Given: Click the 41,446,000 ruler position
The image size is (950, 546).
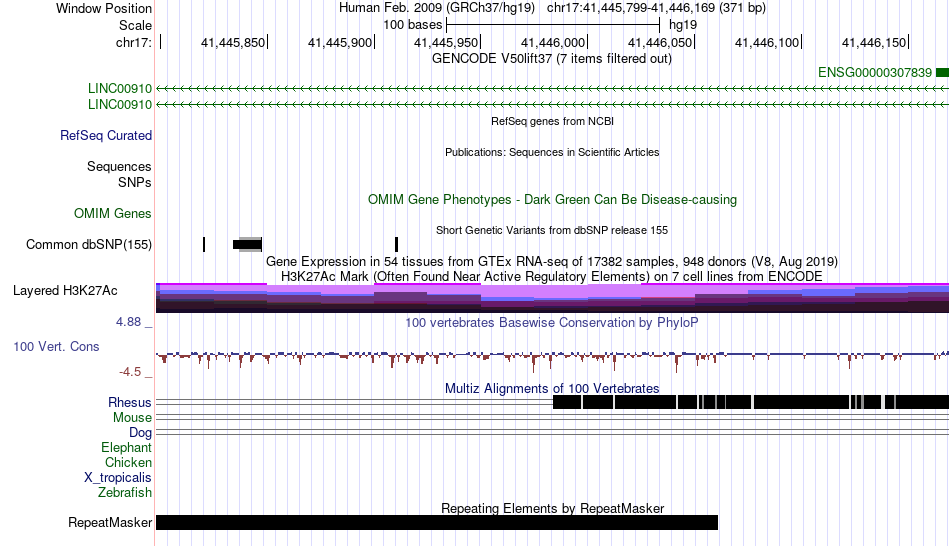Looking at the screenshot, I should pyautogui.click(x=553, y=42).
